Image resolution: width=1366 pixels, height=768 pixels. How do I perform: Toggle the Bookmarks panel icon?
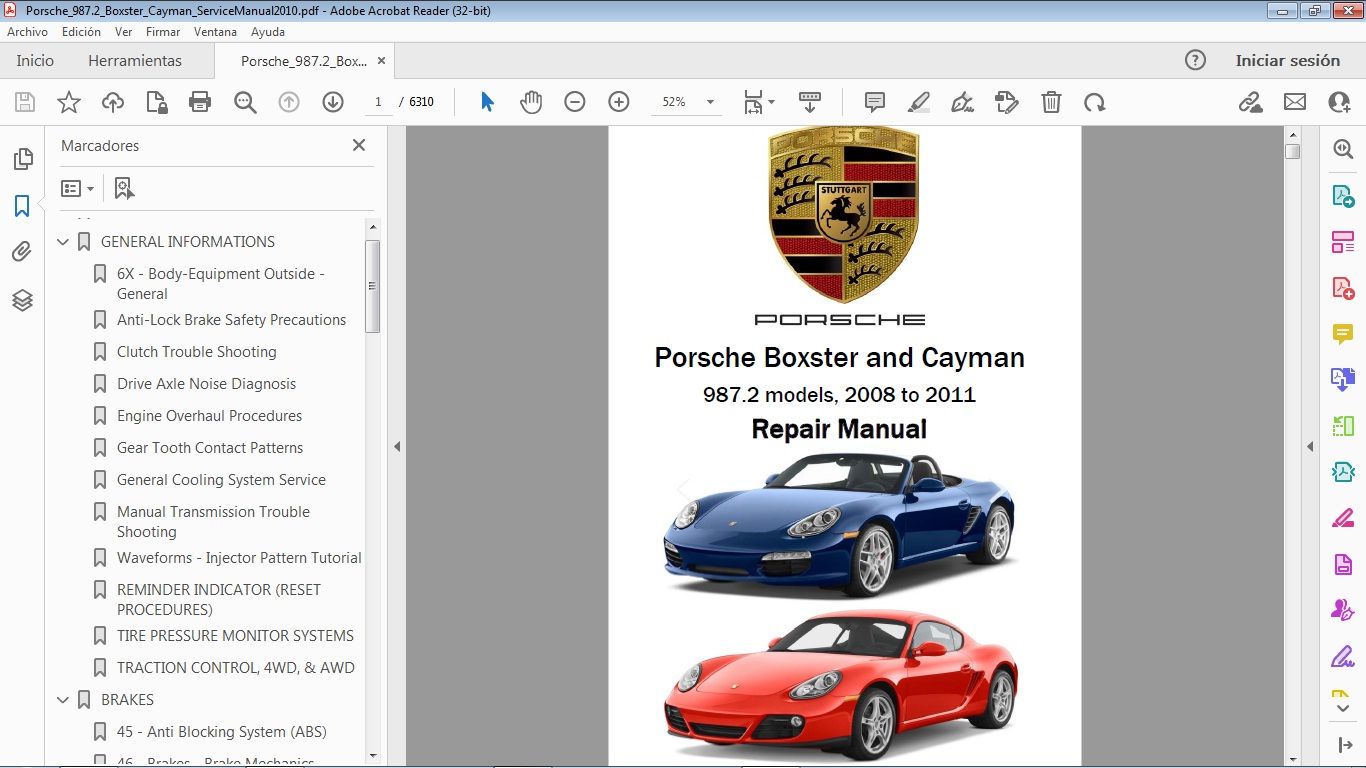22,206
